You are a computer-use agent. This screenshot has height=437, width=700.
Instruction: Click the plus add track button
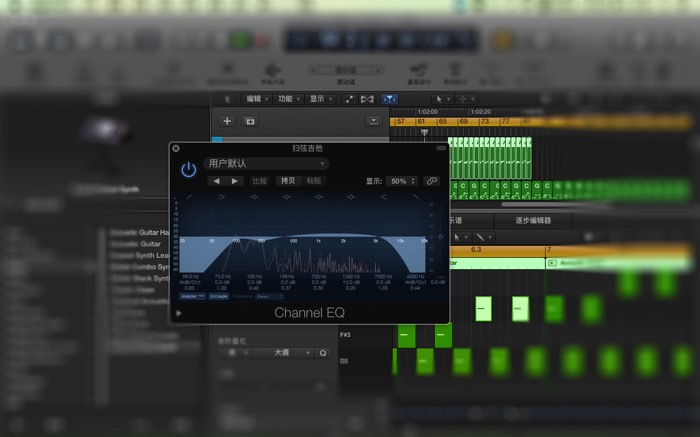tap(227, 121)
